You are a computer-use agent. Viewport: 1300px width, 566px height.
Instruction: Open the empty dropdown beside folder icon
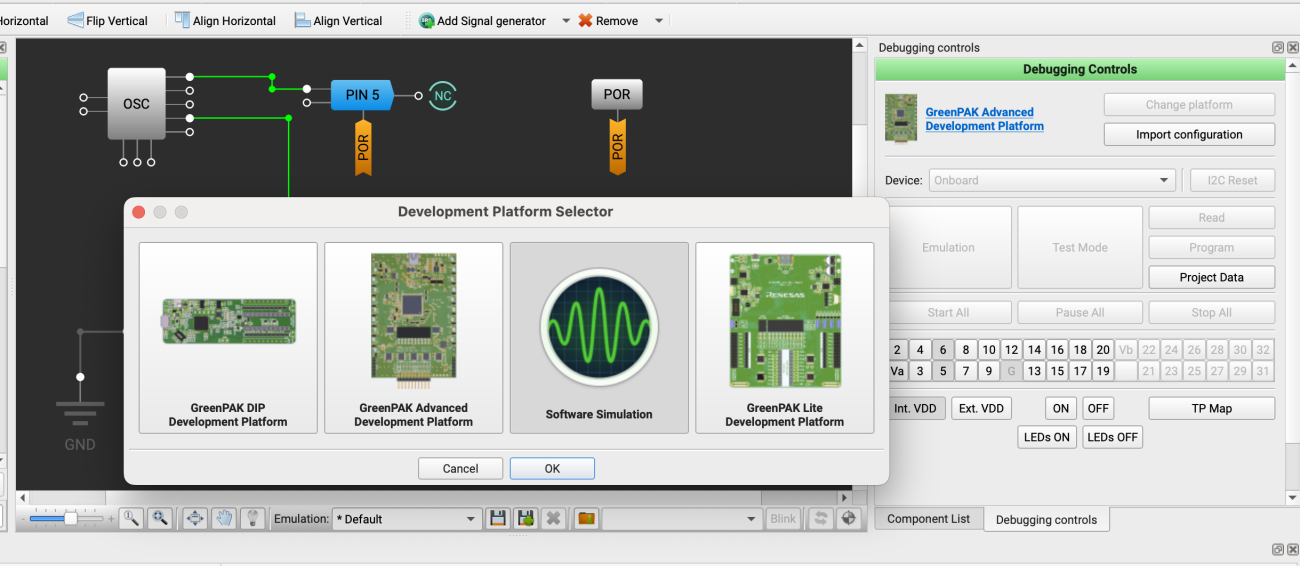[x=682, y=519]
